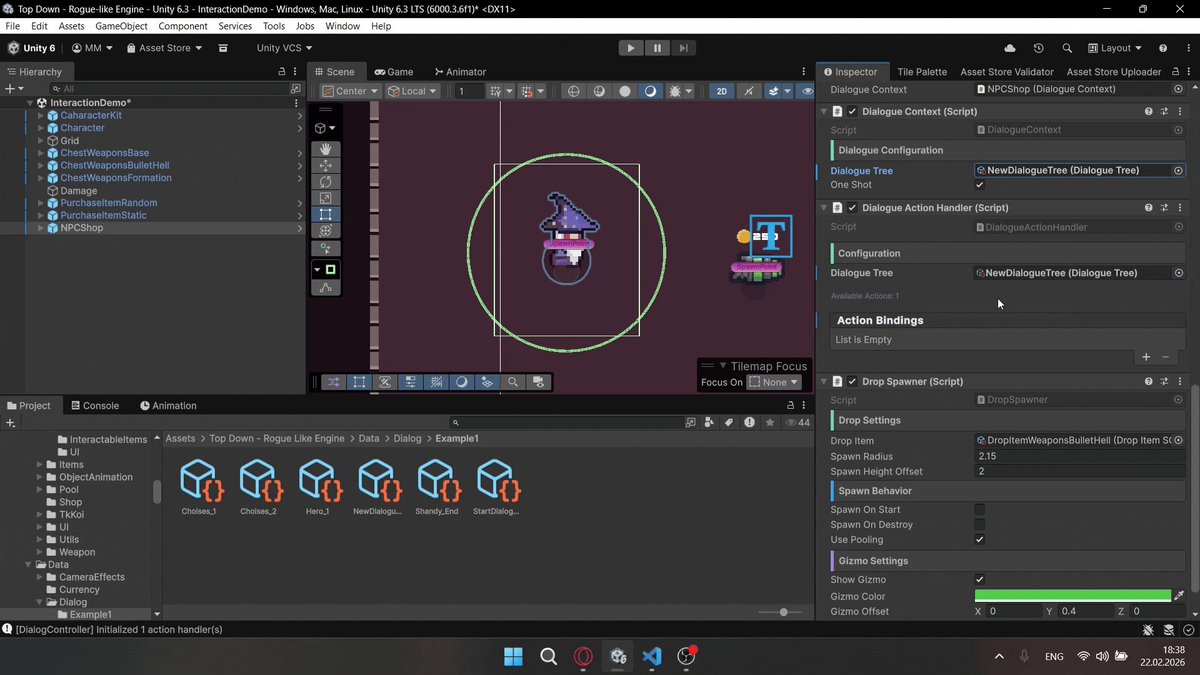Open the Asset Store dropdown
Screen dimensions: 1200x675
[164, 48]
